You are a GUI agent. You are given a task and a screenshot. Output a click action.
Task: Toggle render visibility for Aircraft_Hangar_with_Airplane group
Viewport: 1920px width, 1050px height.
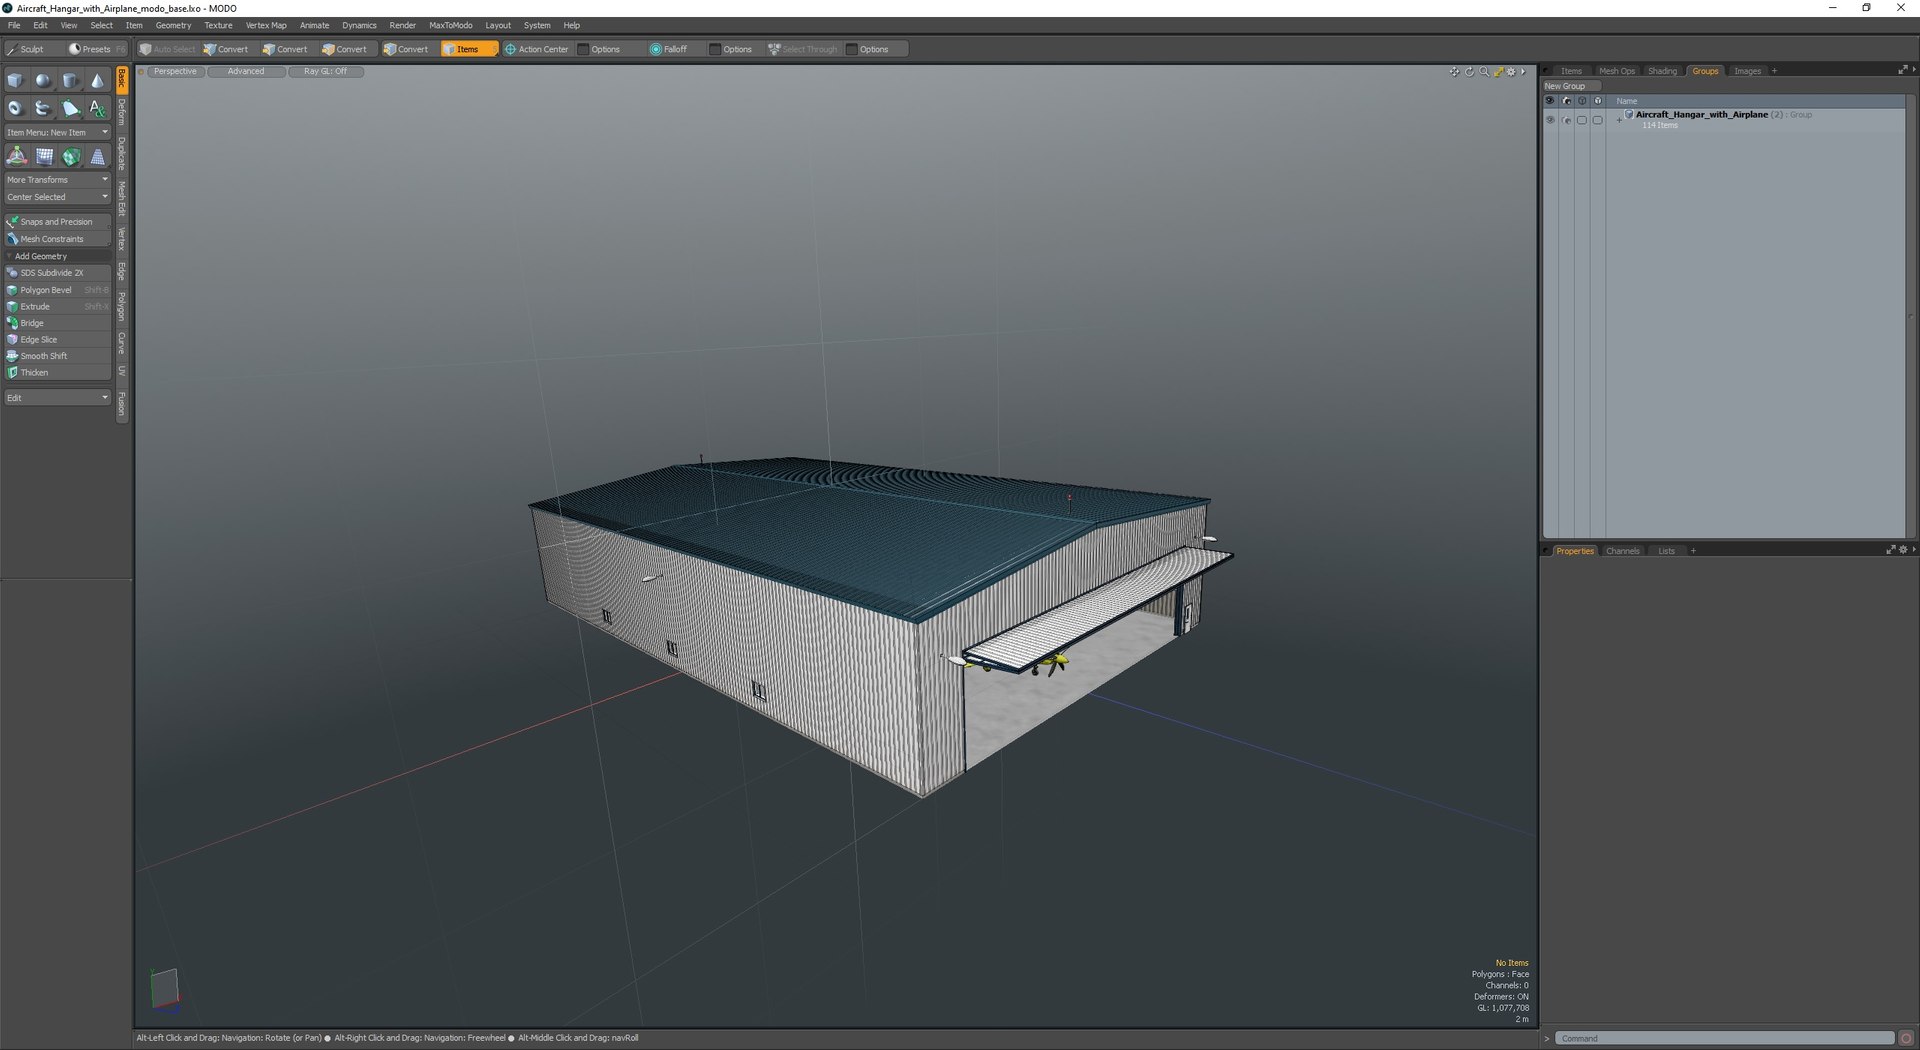pos(1566,120)
